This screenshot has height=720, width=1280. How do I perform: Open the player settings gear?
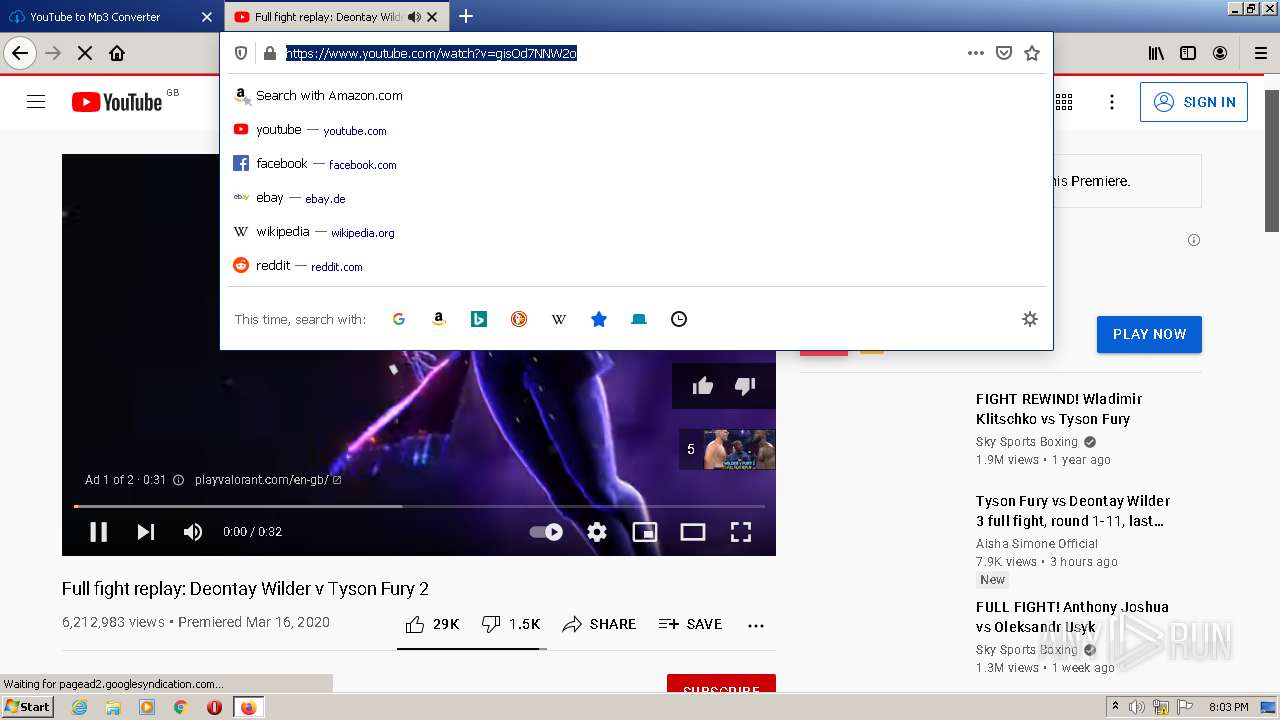[x=597, y=532]
